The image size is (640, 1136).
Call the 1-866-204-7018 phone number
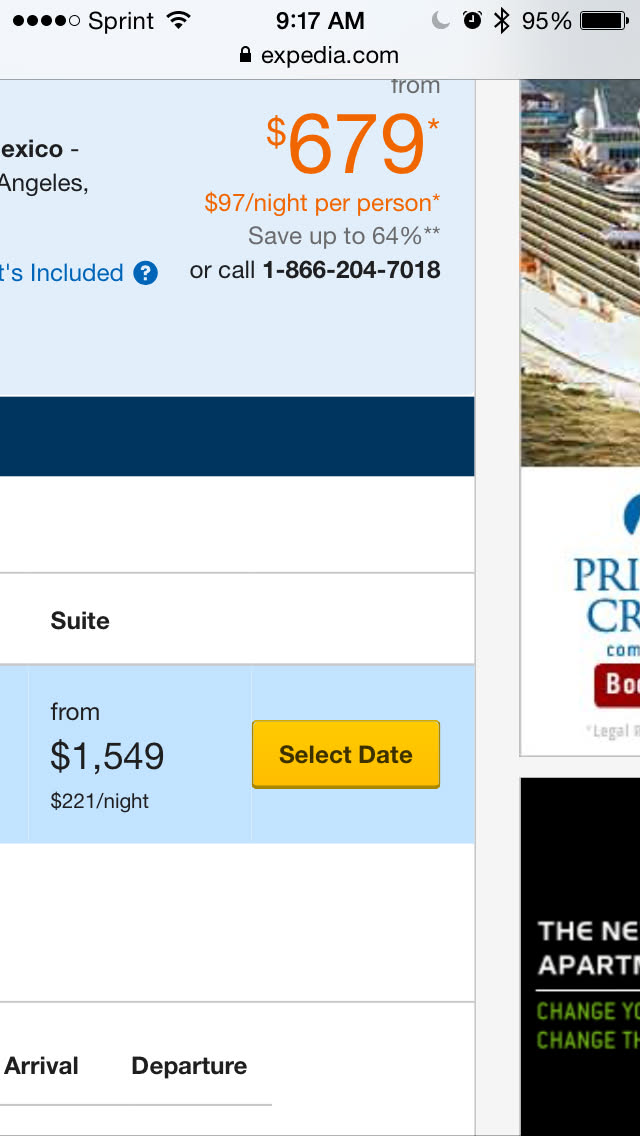point(351,270)
